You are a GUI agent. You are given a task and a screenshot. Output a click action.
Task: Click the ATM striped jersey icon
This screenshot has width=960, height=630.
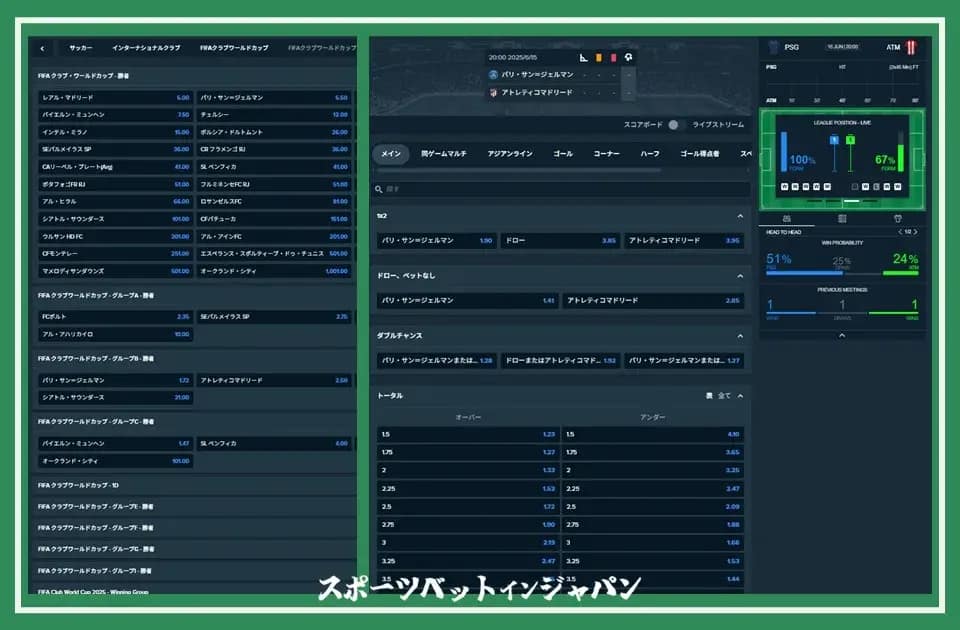click(911, 47)
